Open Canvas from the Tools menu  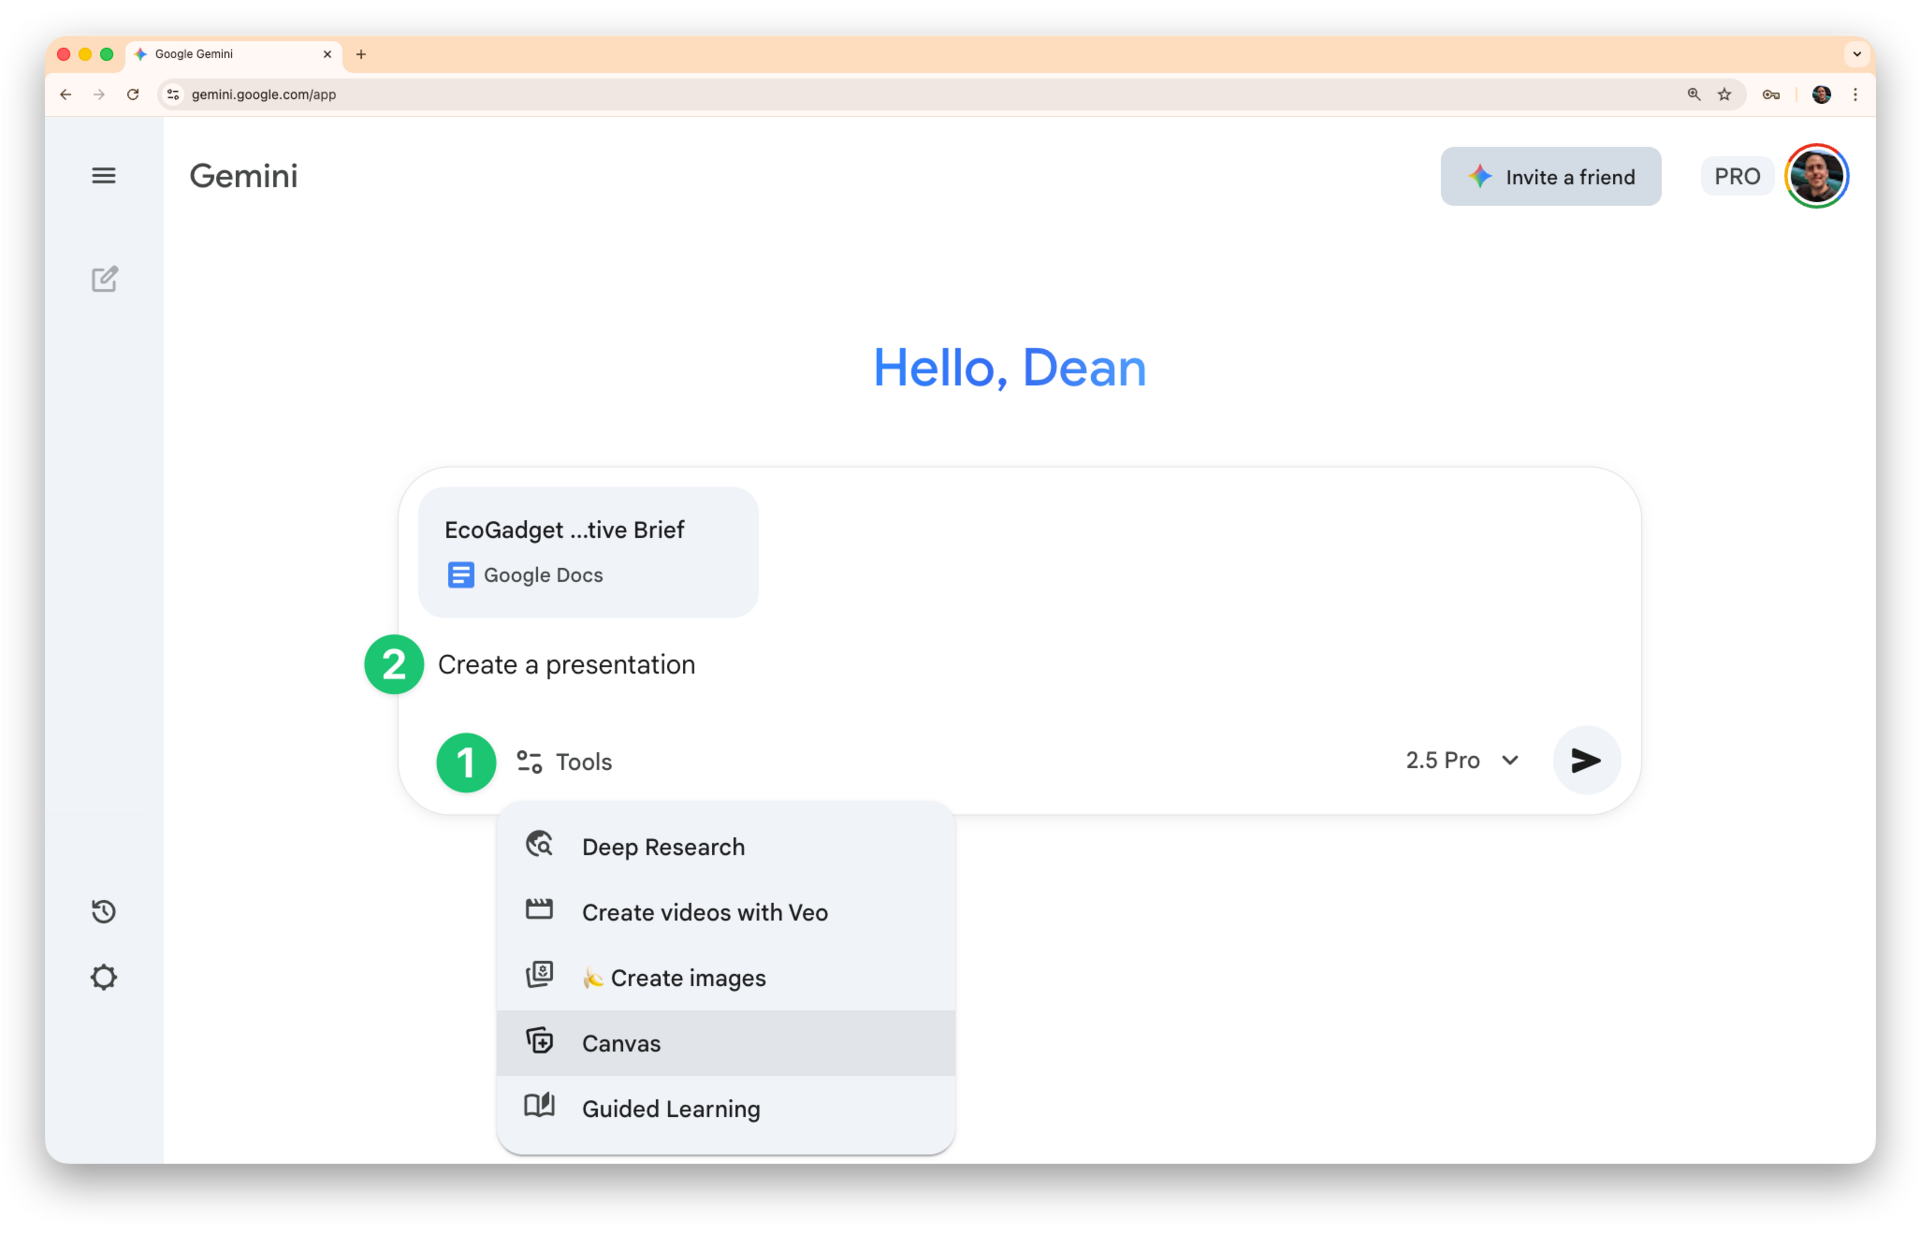pyautogui.click(x=620, y=1043)
